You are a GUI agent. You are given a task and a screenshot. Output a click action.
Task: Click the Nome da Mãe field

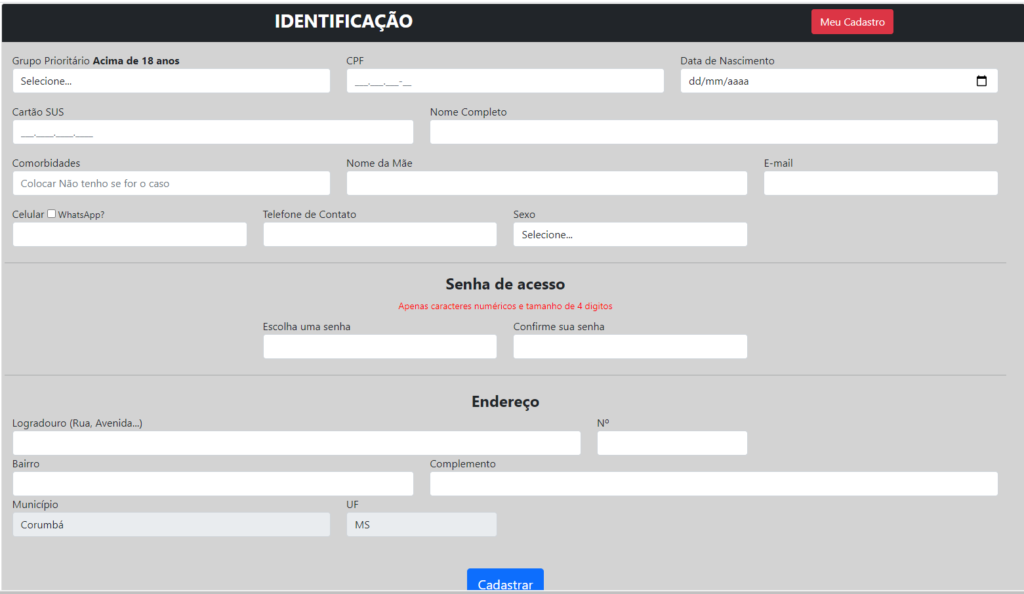click(547, 183)
